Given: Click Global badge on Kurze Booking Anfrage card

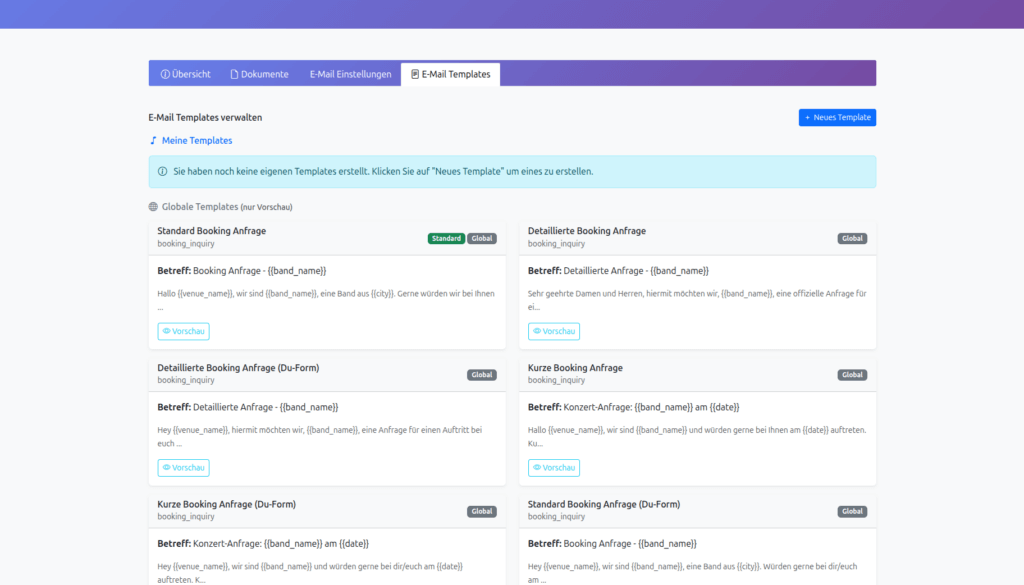Looking at the screenshot, I should tap(852, 375).
